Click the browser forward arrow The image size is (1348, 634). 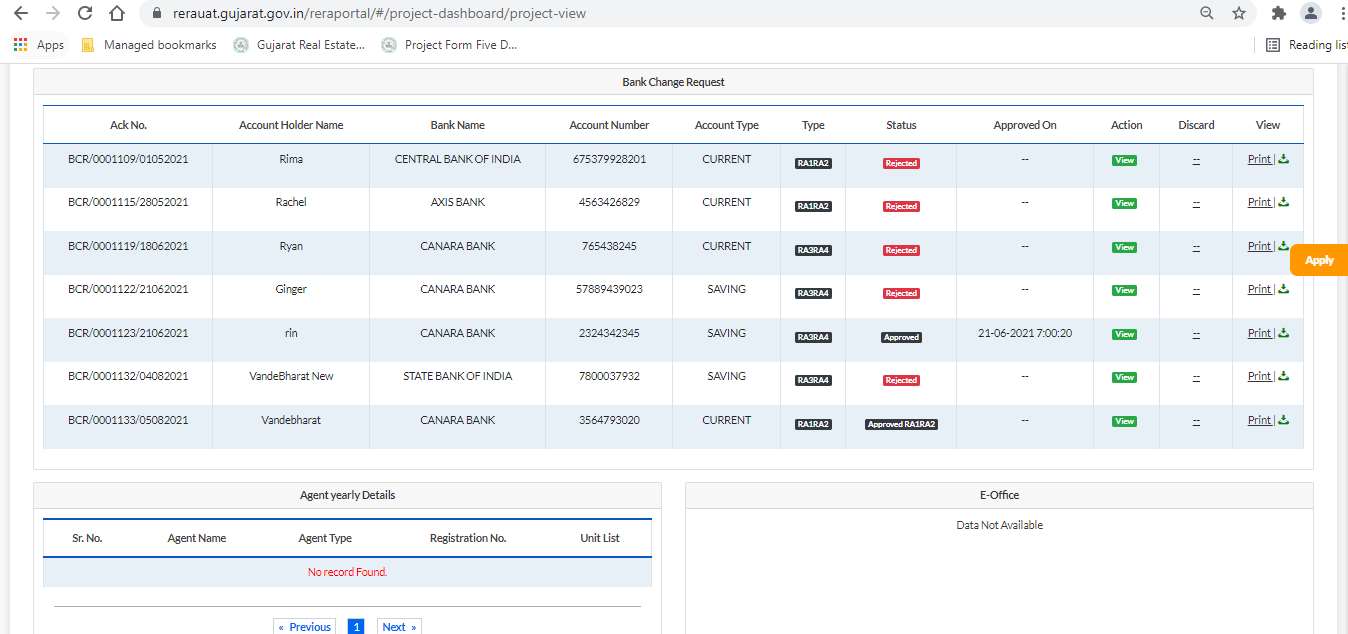tap(53, 13)
